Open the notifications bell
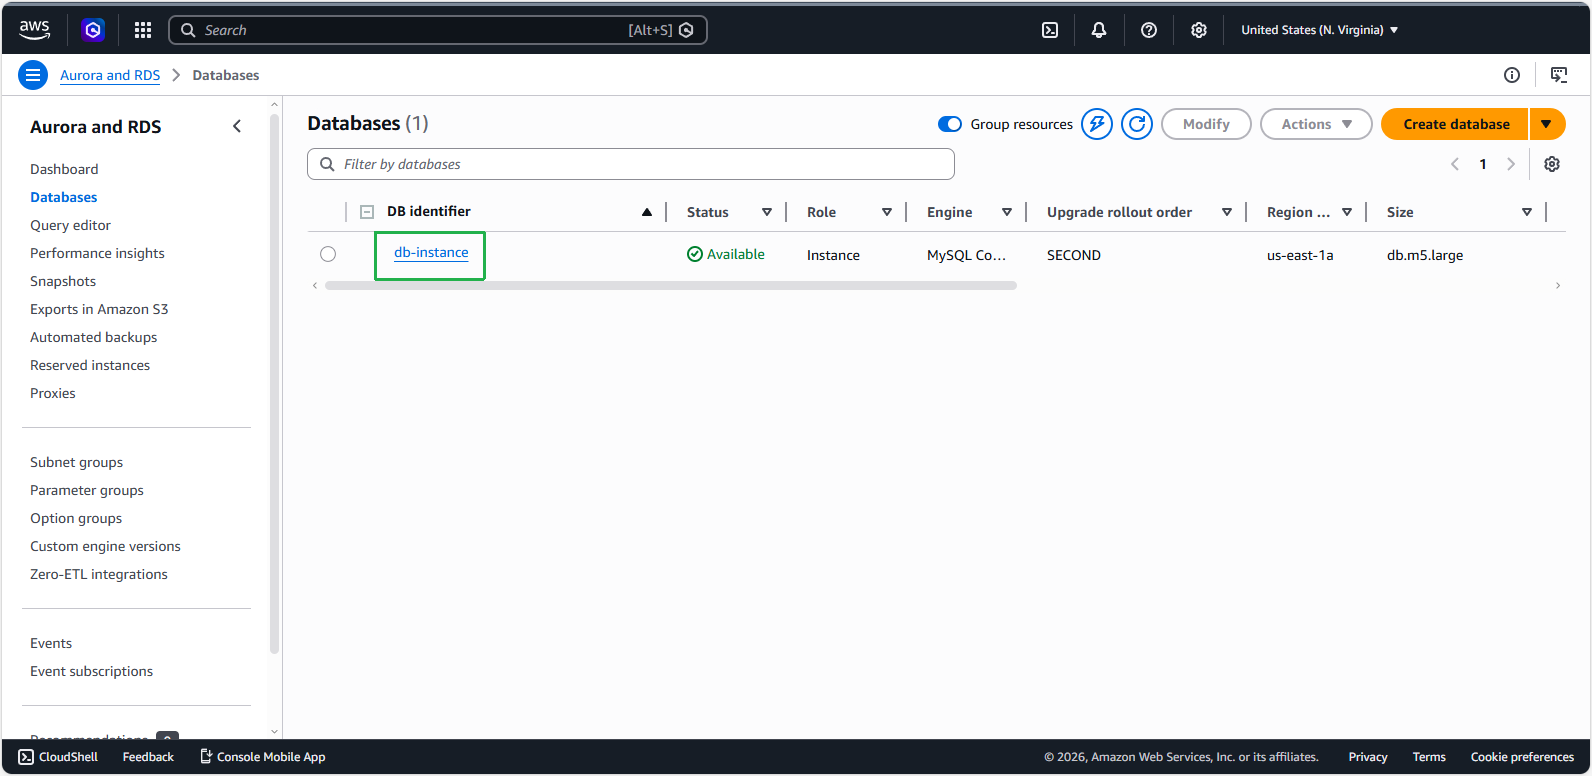Image resolution: width=1592 pixels, height=776 pixels. coord(1099,30)
